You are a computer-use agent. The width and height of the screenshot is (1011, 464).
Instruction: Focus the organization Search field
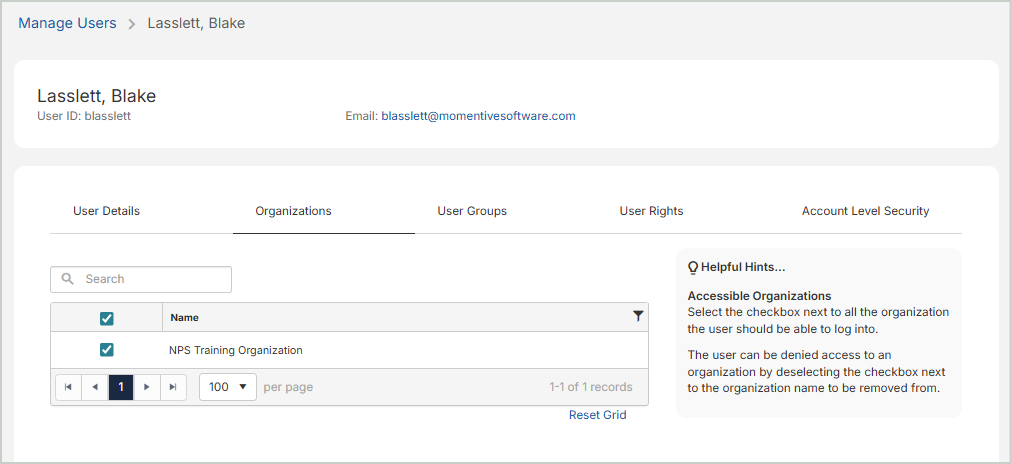150,280
